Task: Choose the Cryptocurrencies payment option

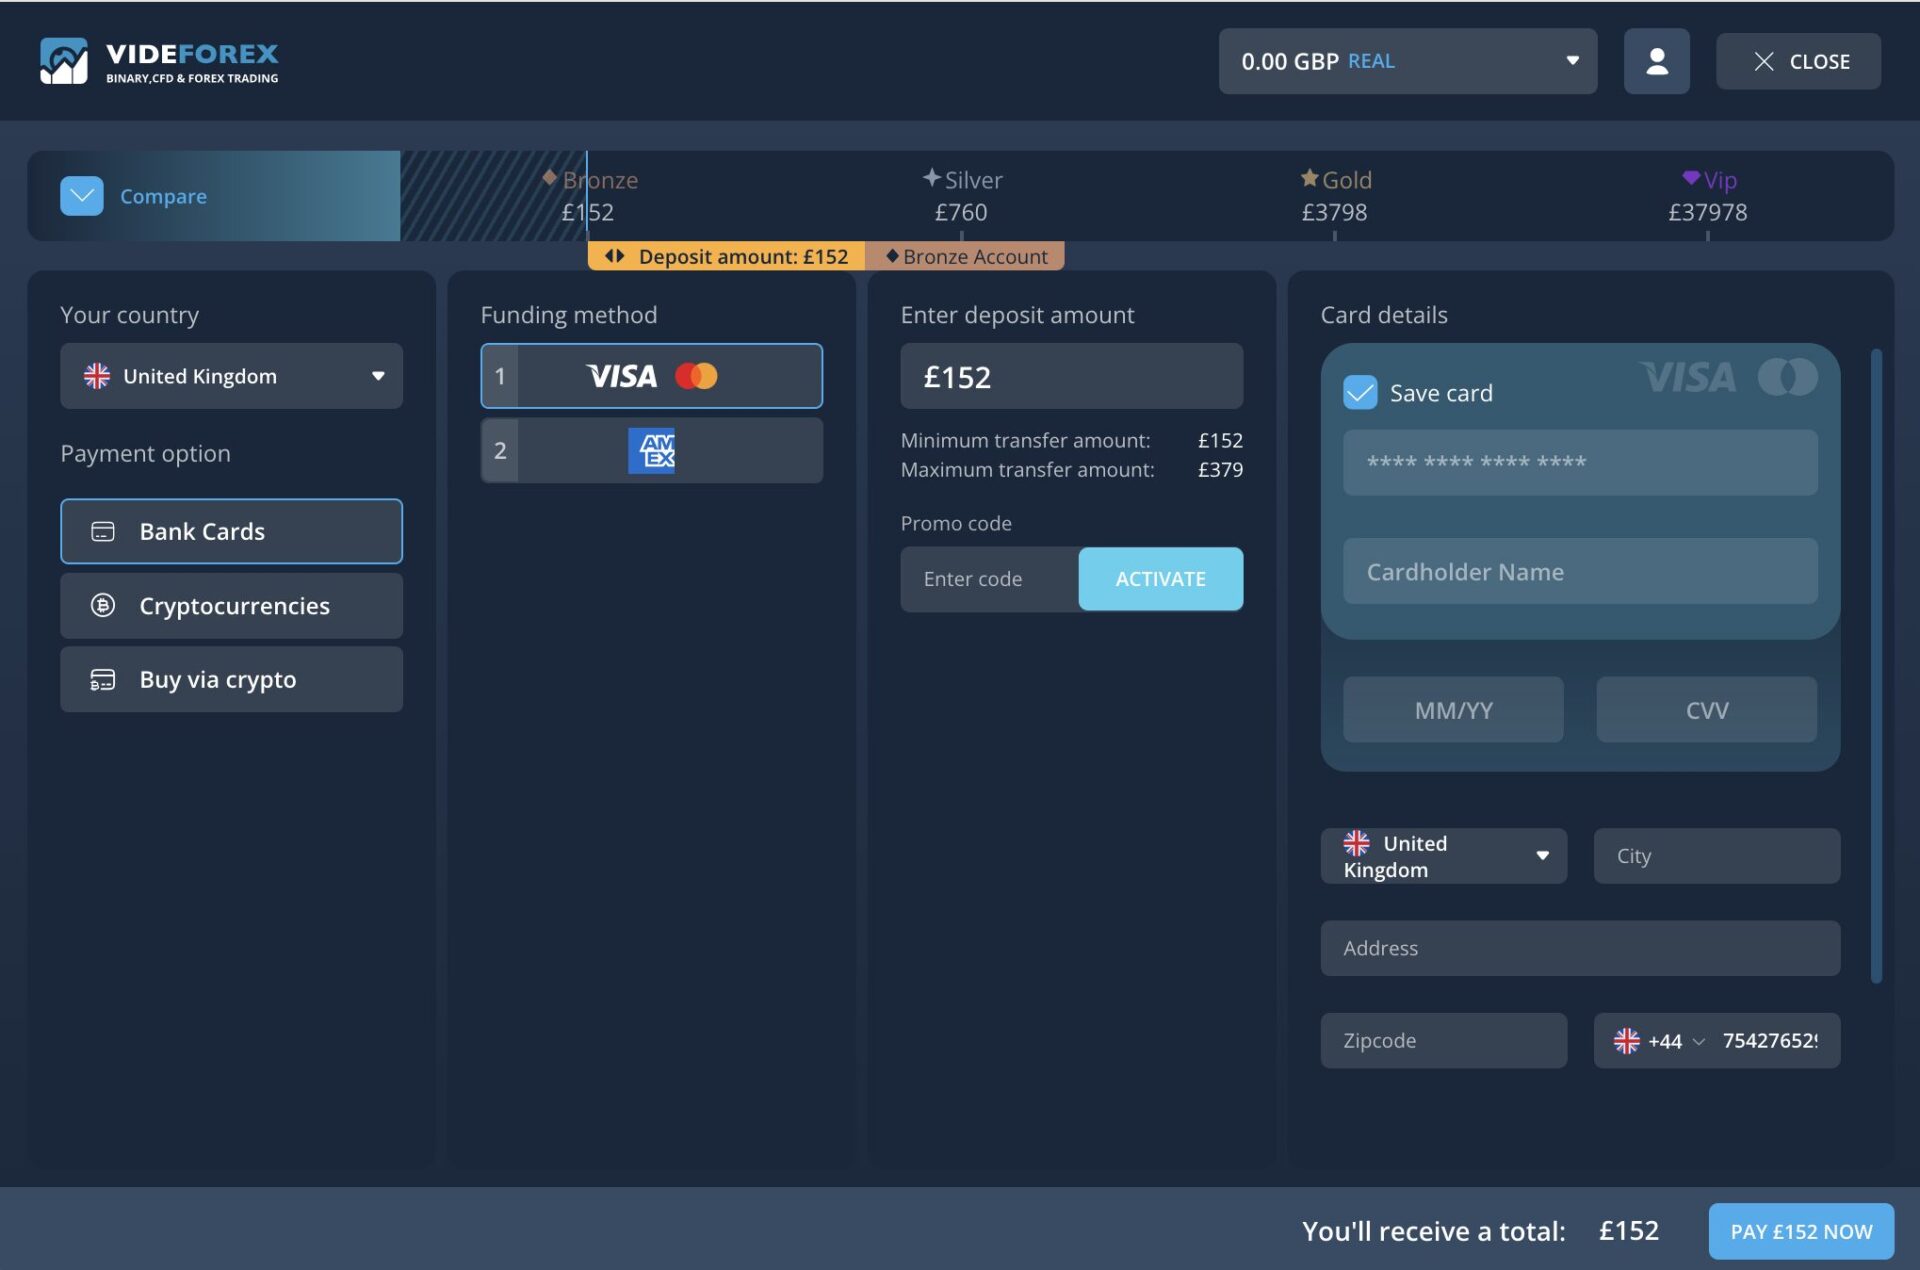Action: [x=231, y=605]
